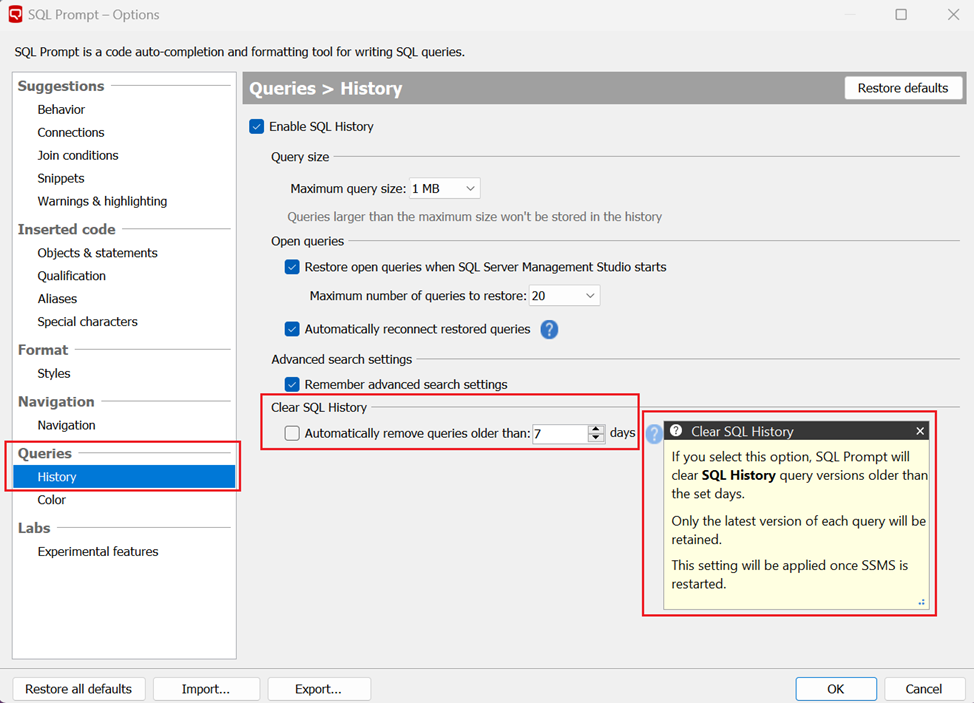This screenshot has width=974, height=703.
Task: Increase the days value with up arrow
Action: point(596,429)
